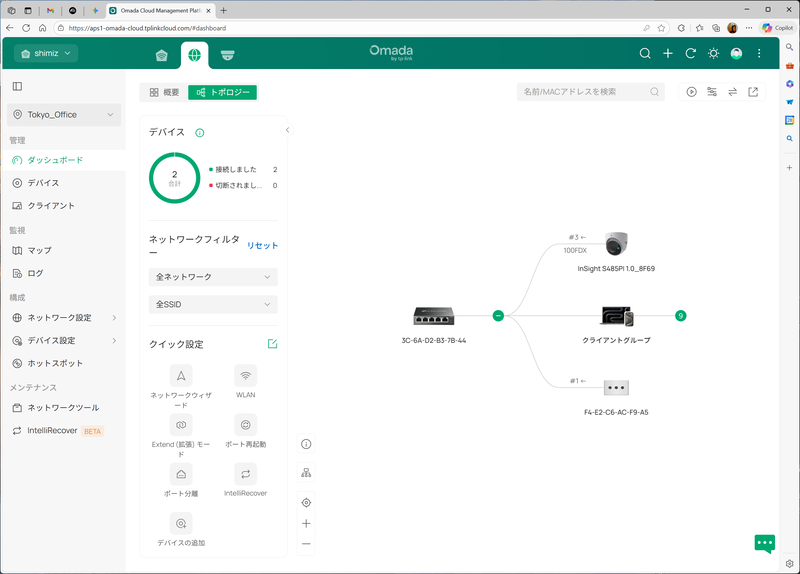Image resolution: width=800 pixels, height=574 pixels.
Task: Export topology with the share icon
Action: click(753, 92)
